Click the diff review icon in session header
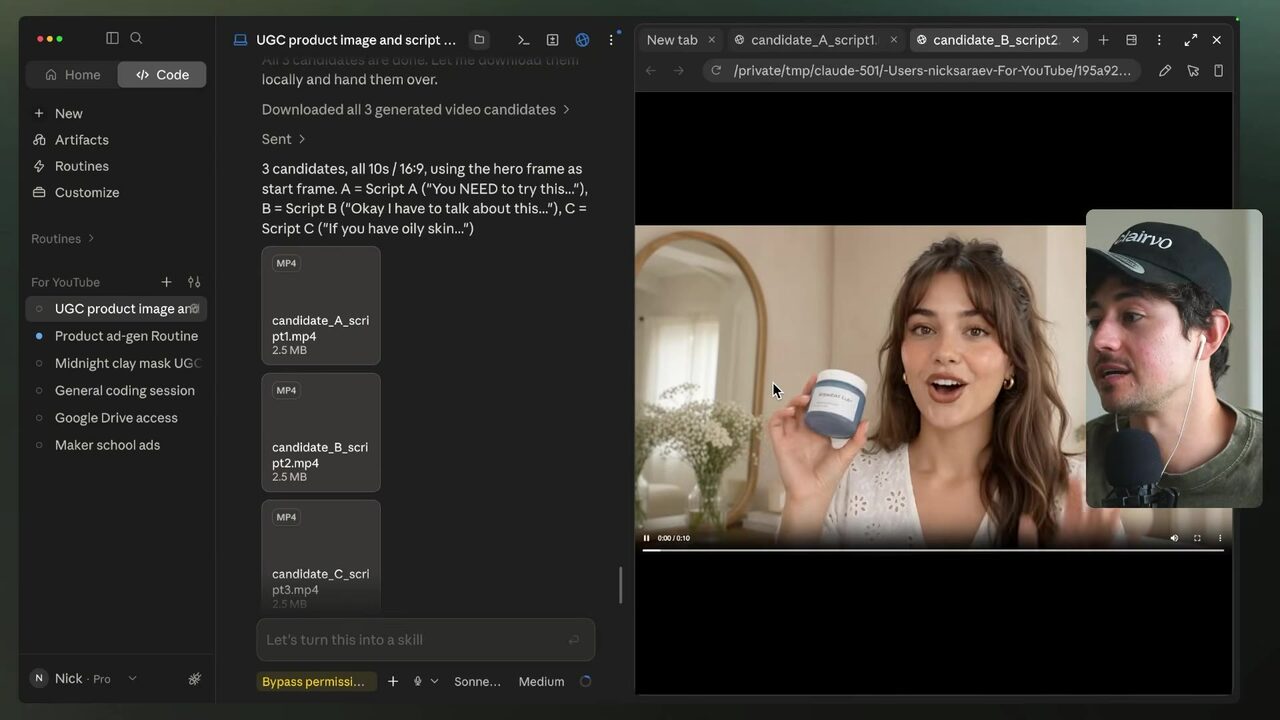The width and height of the screenshot is (1280, 720). pos(552,40)
